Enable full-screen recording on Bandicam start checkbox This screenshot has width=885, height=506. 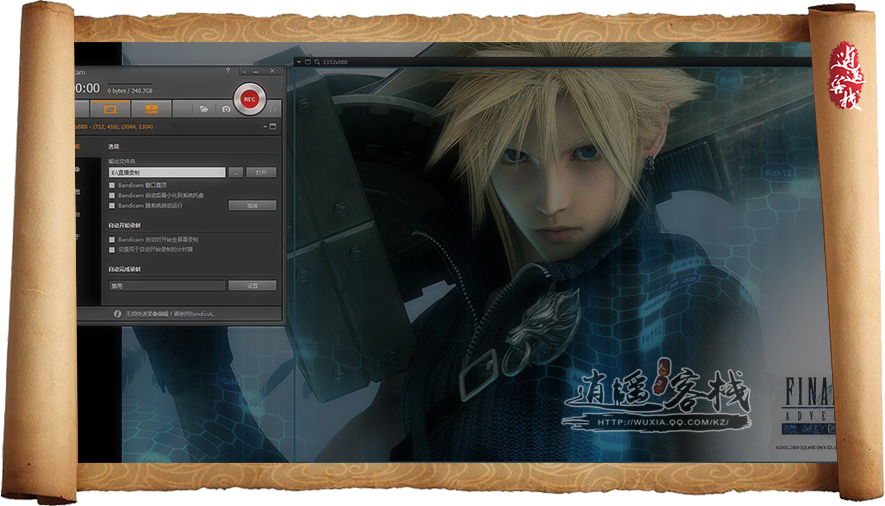pyautogui.click(x=112, y=240)
